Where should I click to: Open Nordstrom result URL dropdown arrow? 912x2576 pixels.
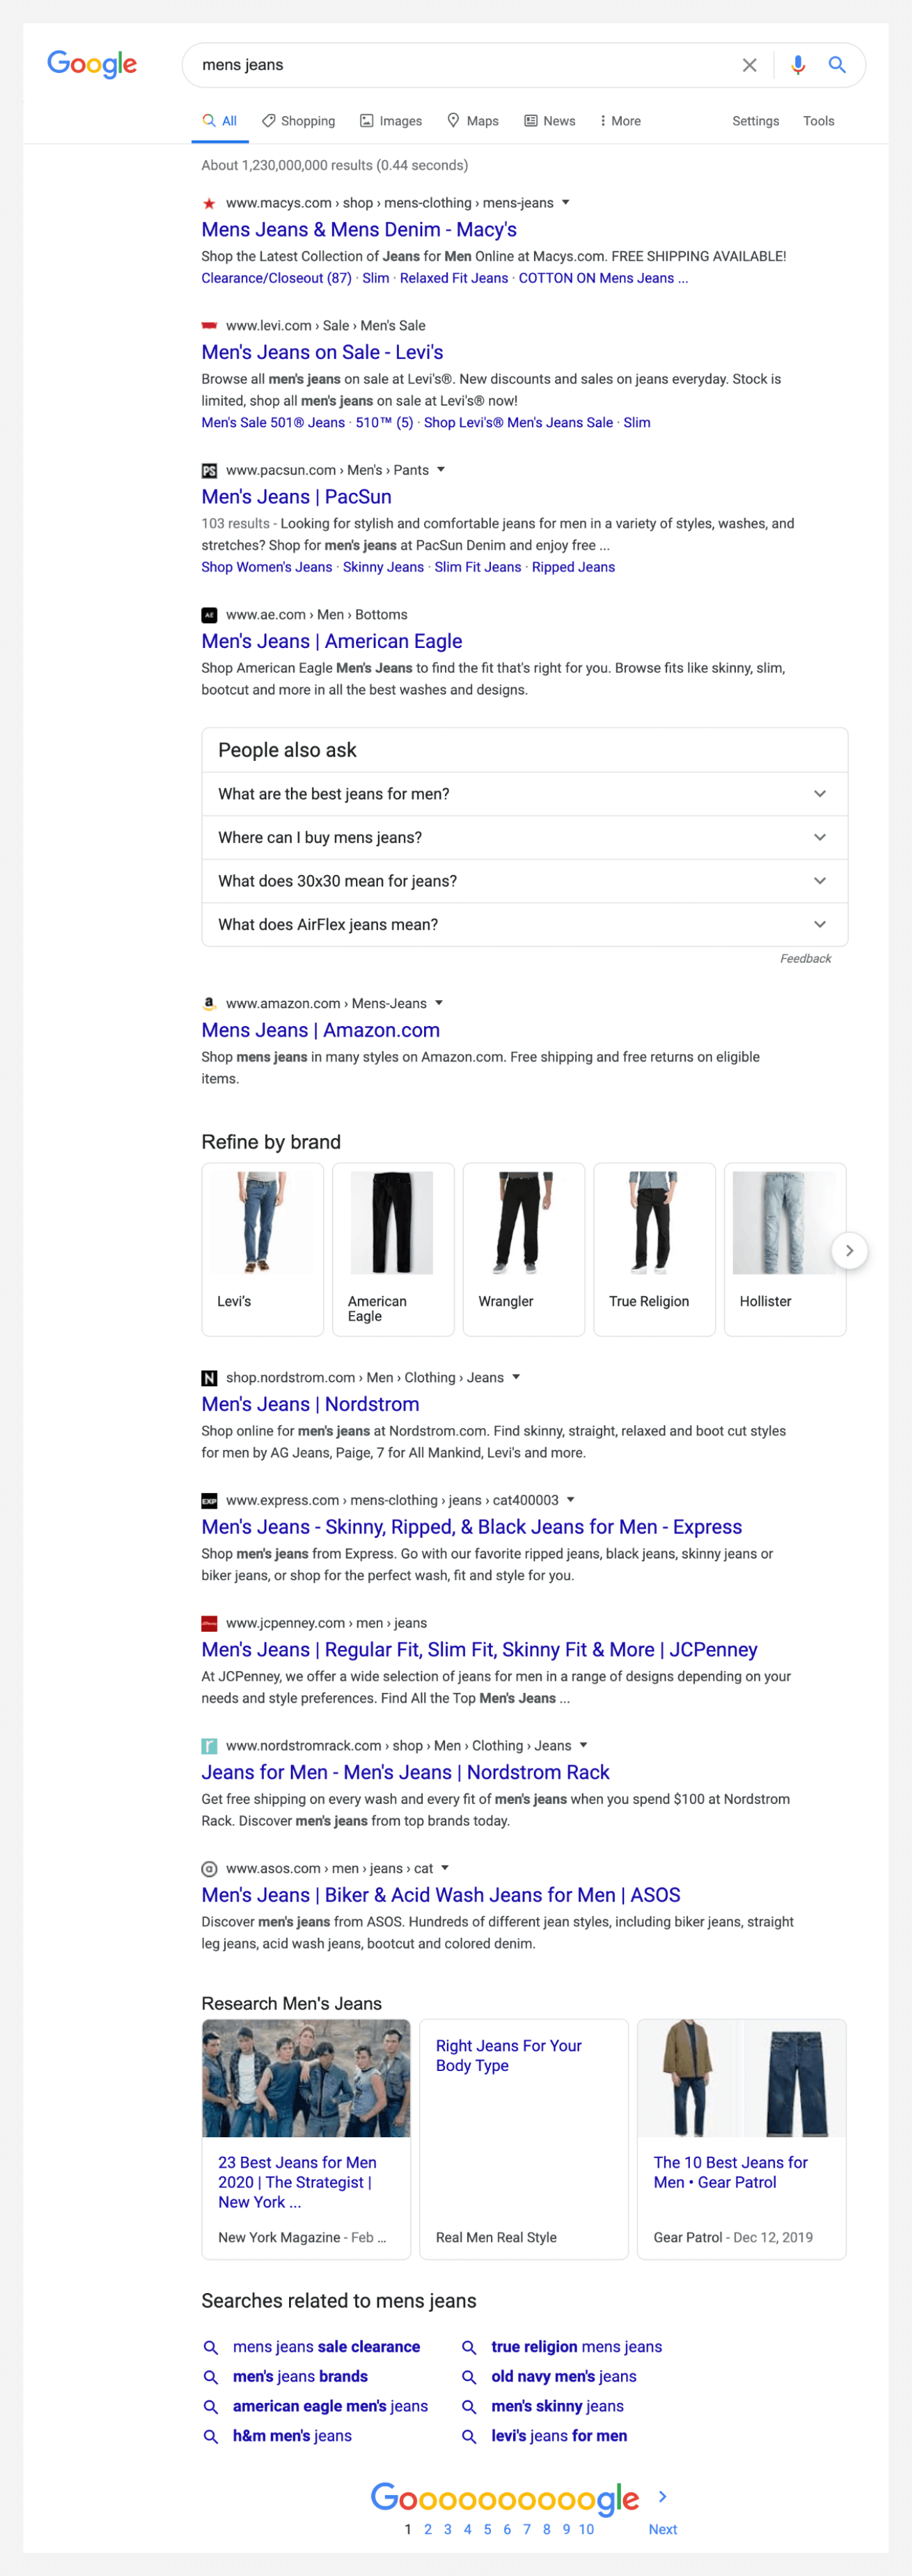(516, 1377)
